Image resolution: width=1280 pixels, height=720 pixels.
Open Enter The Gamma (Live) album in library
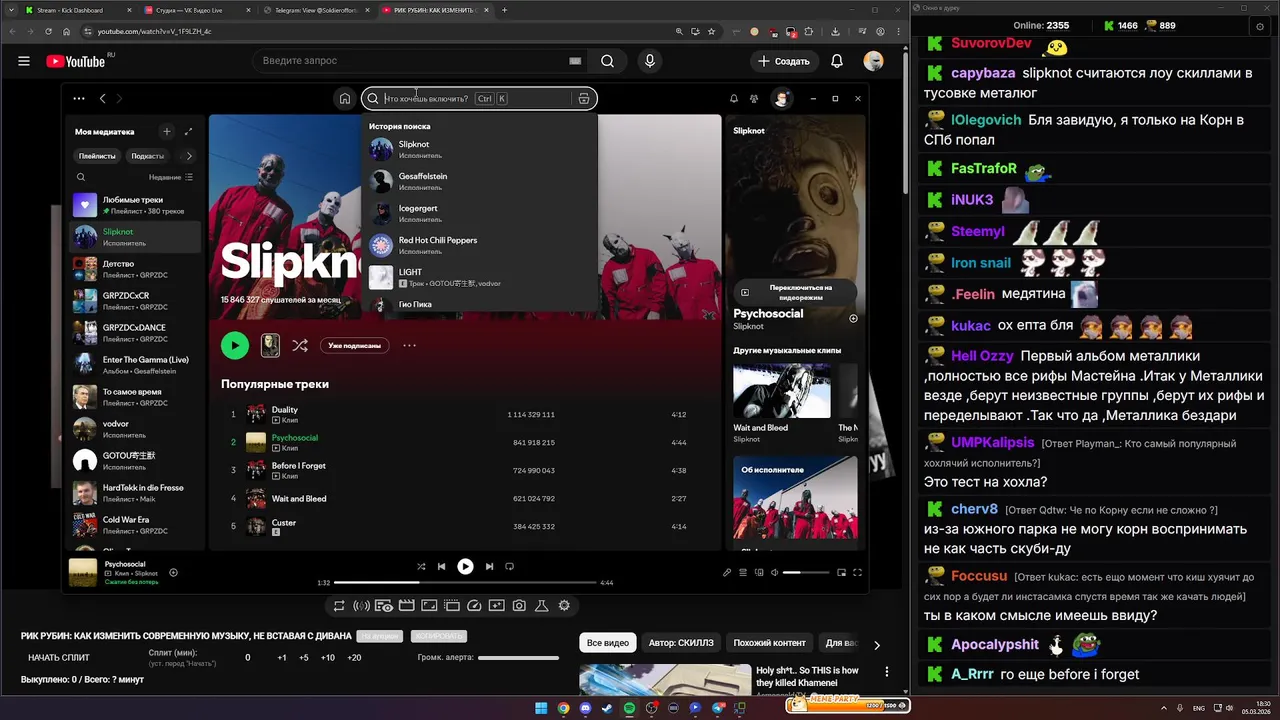(136, 365)
